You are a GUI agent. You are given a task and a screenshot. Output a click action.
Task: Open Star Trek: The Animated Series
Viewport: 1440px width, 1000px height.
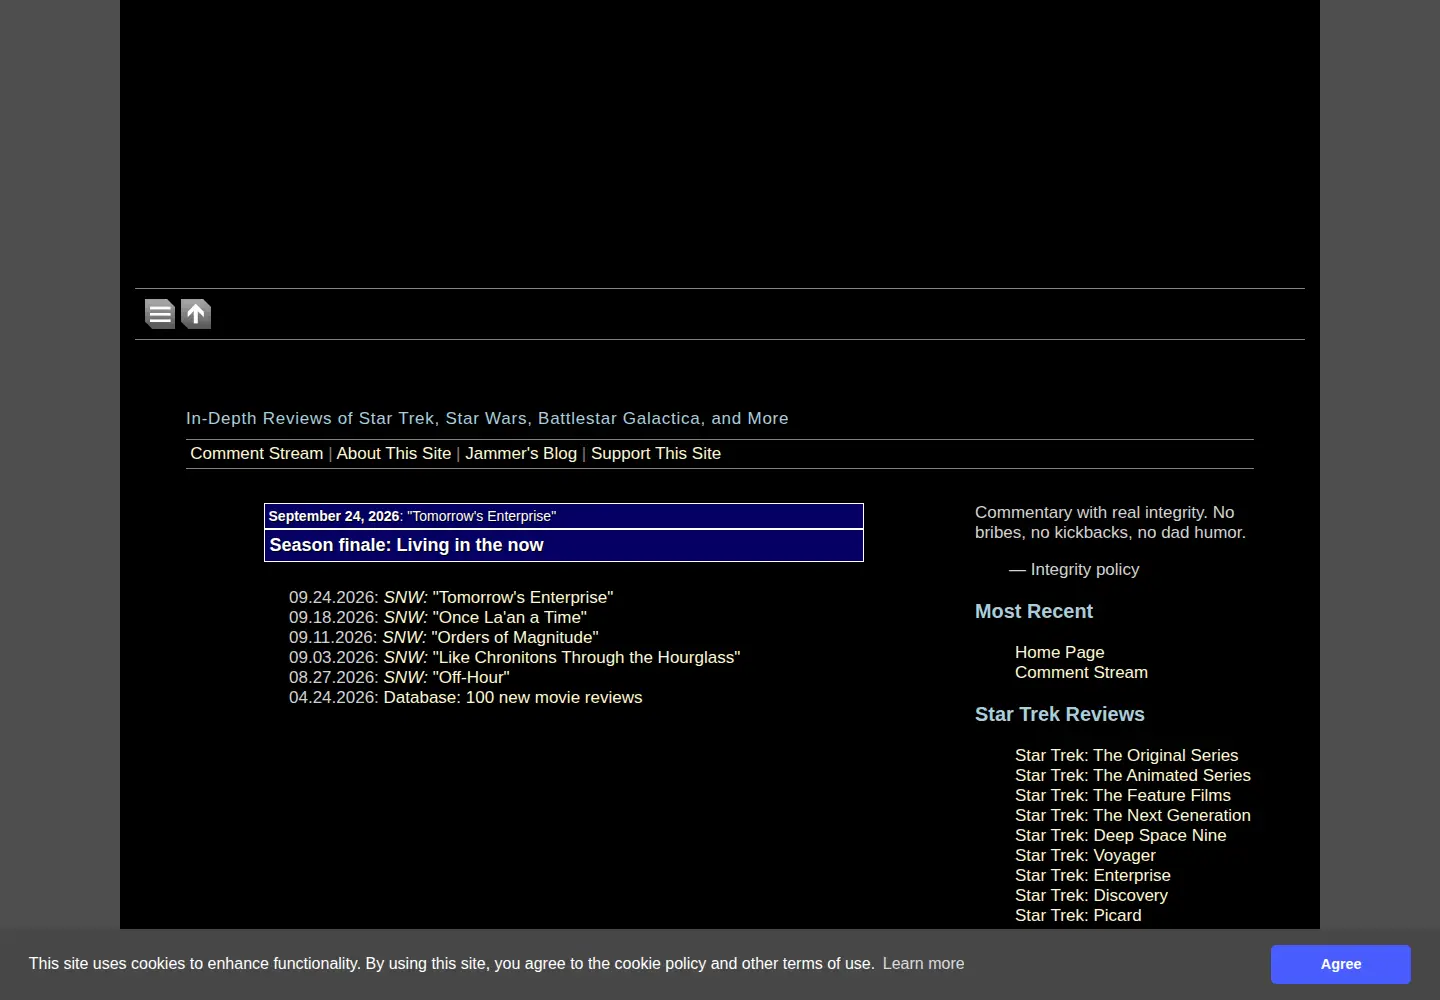[x=1133, y=775]
